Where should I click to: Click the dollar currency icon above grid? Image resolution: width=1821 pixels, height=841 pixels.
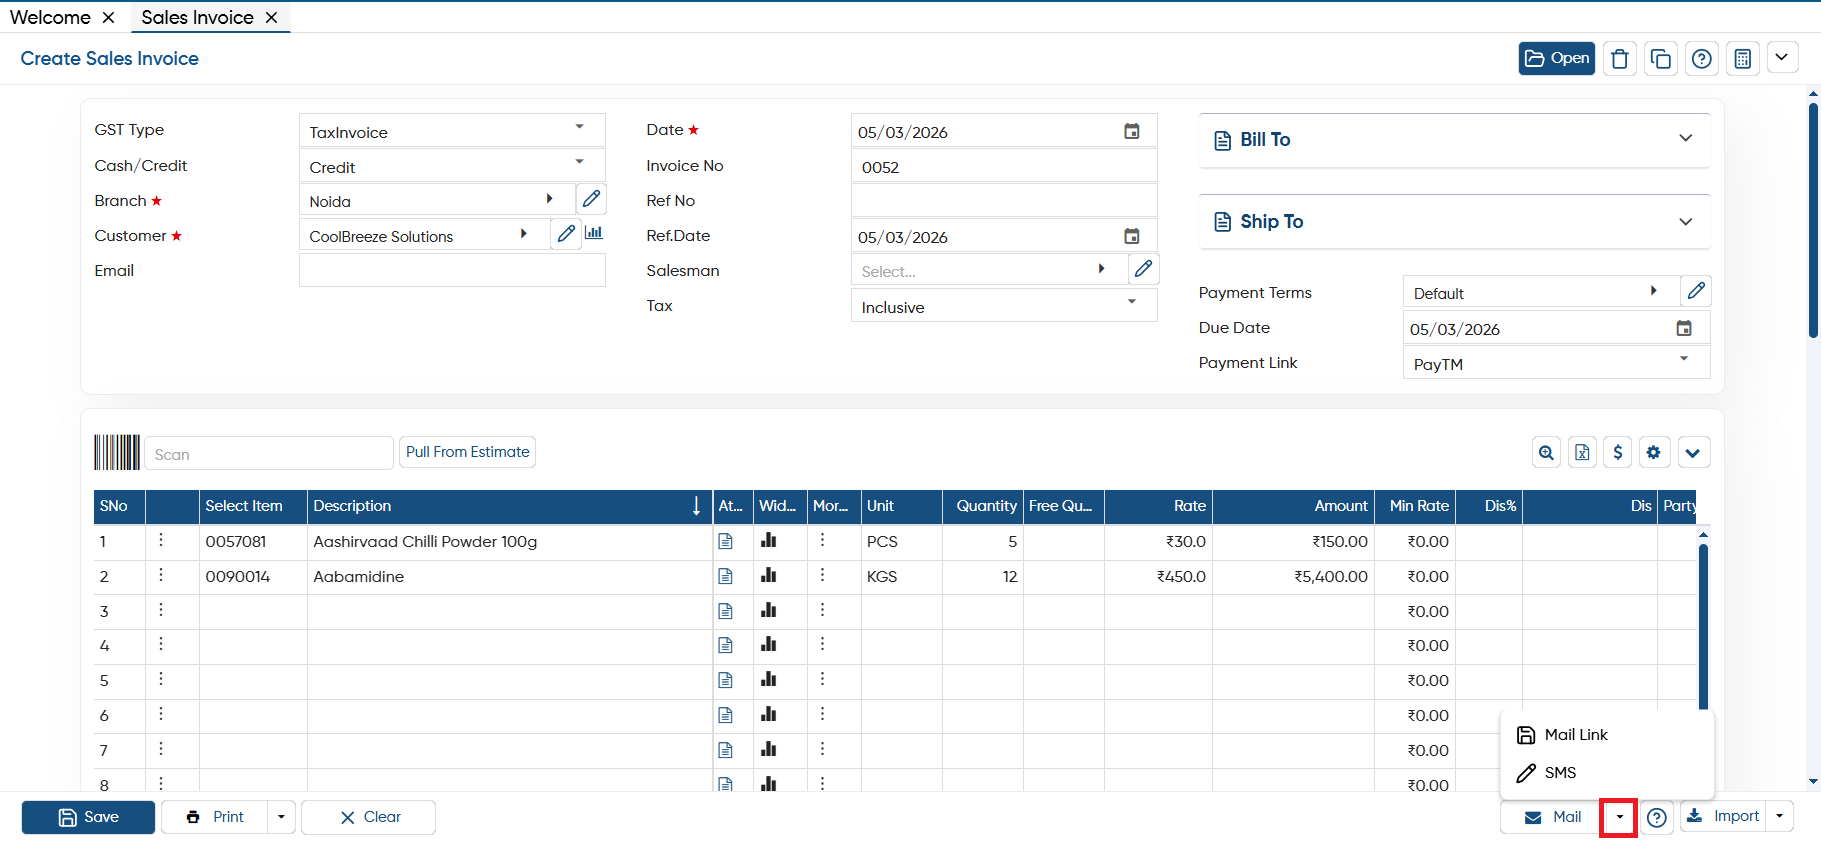[x=1618, y=452]
